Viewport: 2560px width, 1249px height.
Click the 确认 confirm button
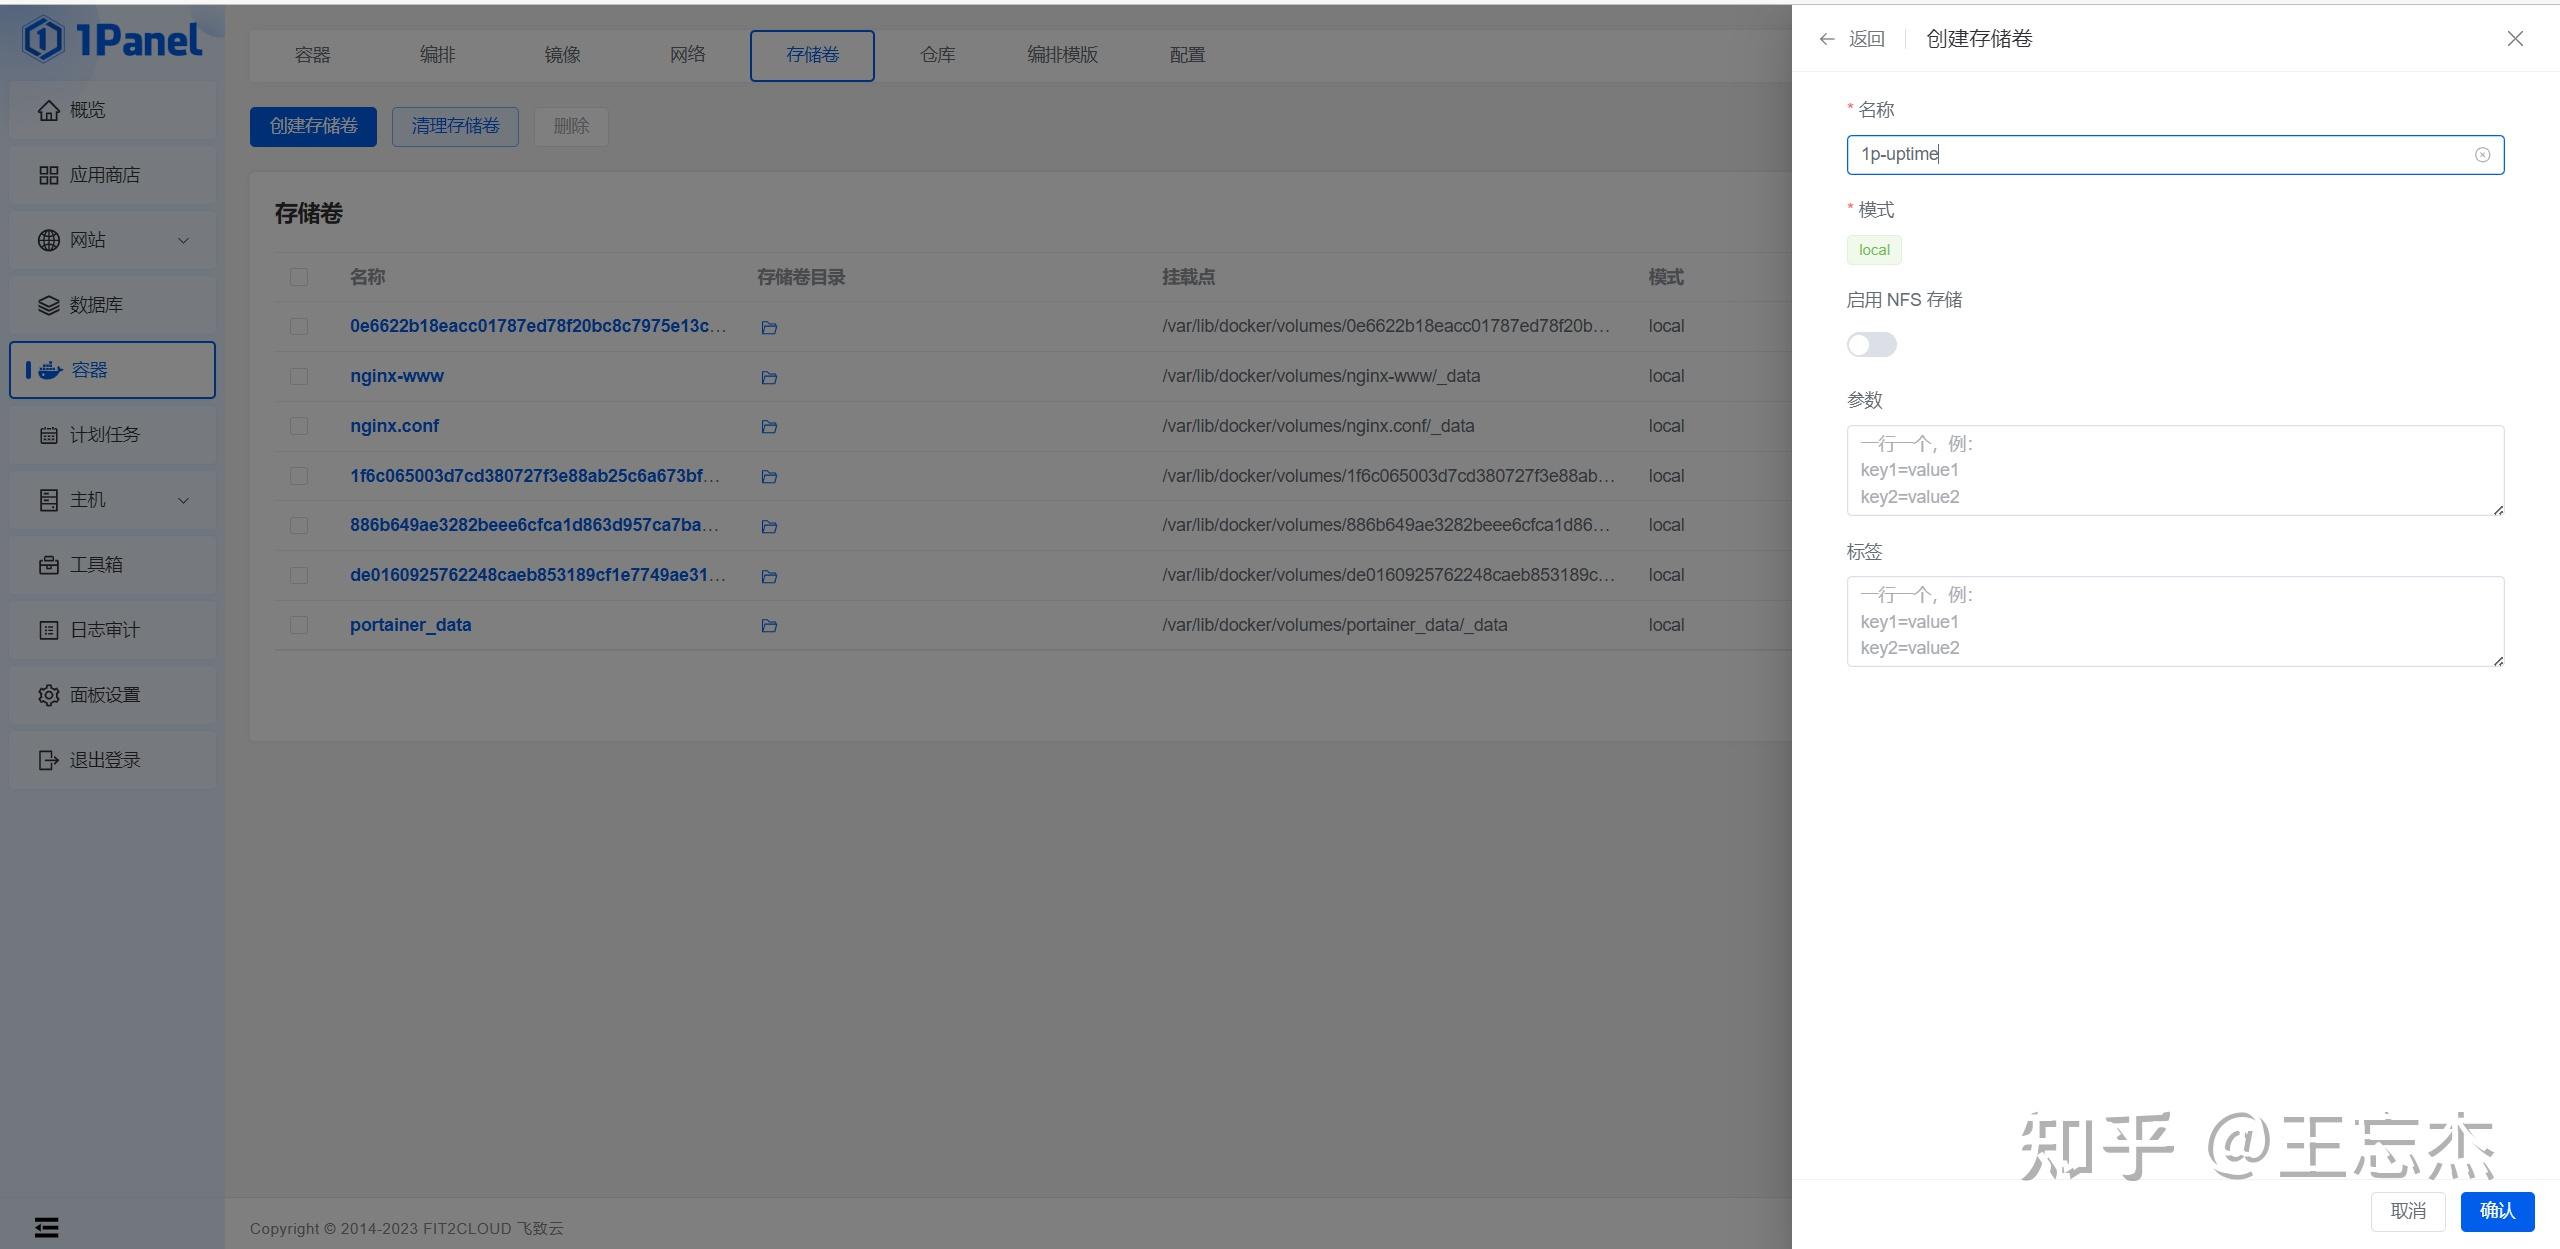point(2496,1211)
